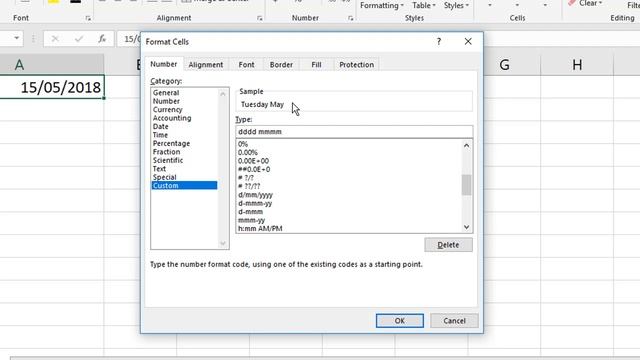Select d/mm/yyyy format code

pyautogui.click(x=255, y=195)
